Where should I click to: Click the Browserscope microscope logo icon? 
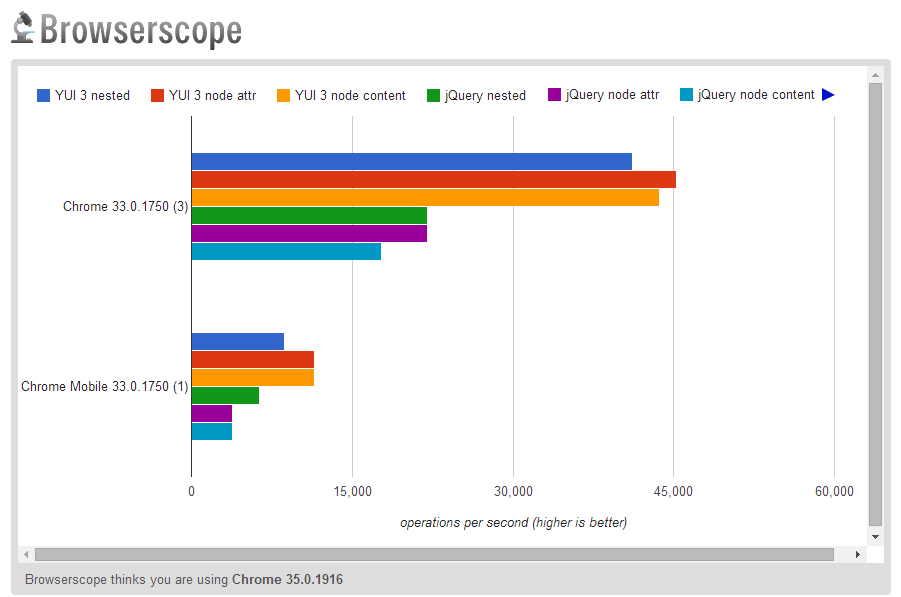(x=23, y=27)
